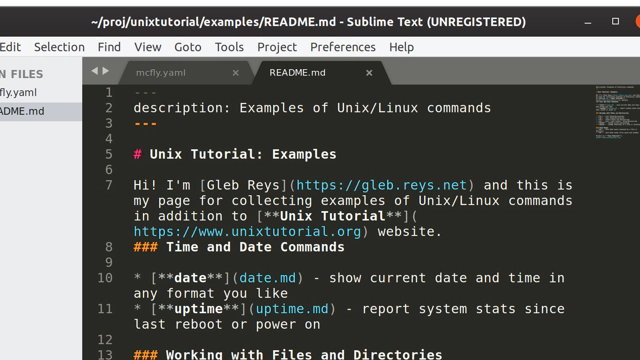Click line number 5 in the gutter
This screenshot has width=640, height=360.
(109, 154)
